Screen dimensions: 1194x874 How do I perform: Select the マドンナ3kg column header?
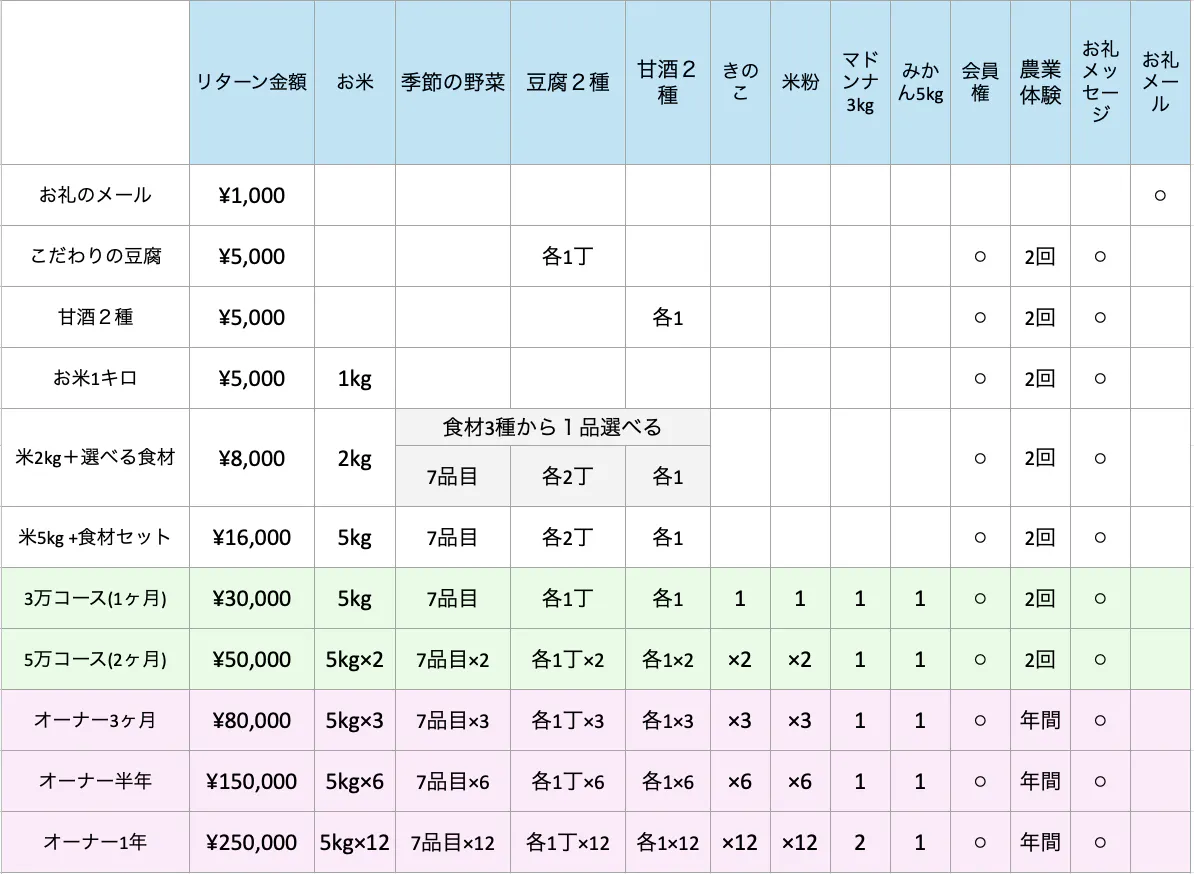[860, 83]
